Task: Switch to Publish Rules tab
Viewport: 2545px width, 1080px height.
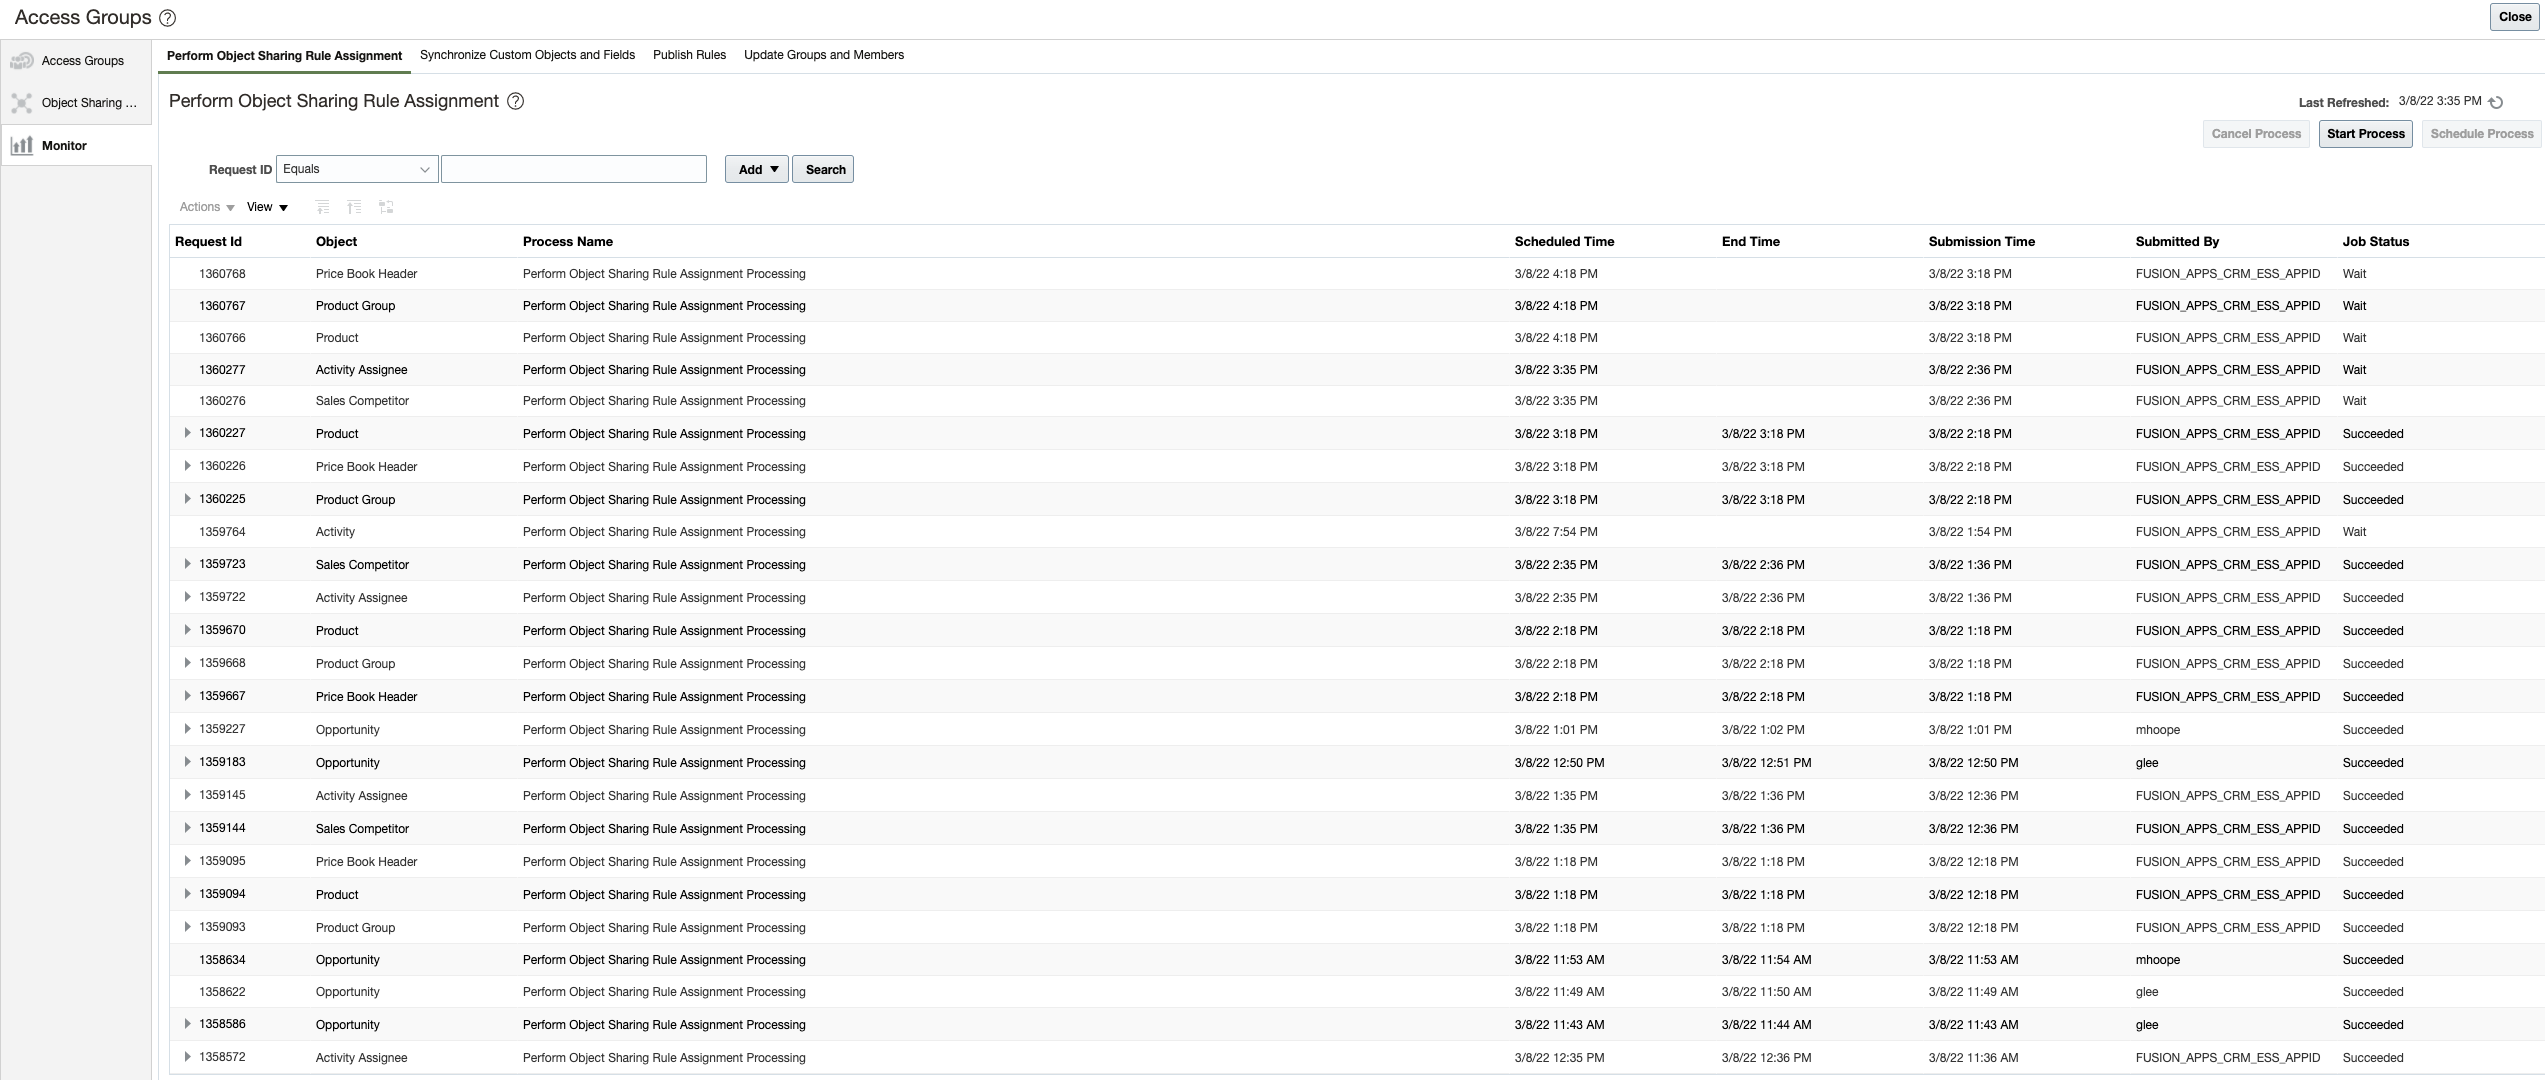Action: pyautogui.click(x=689, y=55)
